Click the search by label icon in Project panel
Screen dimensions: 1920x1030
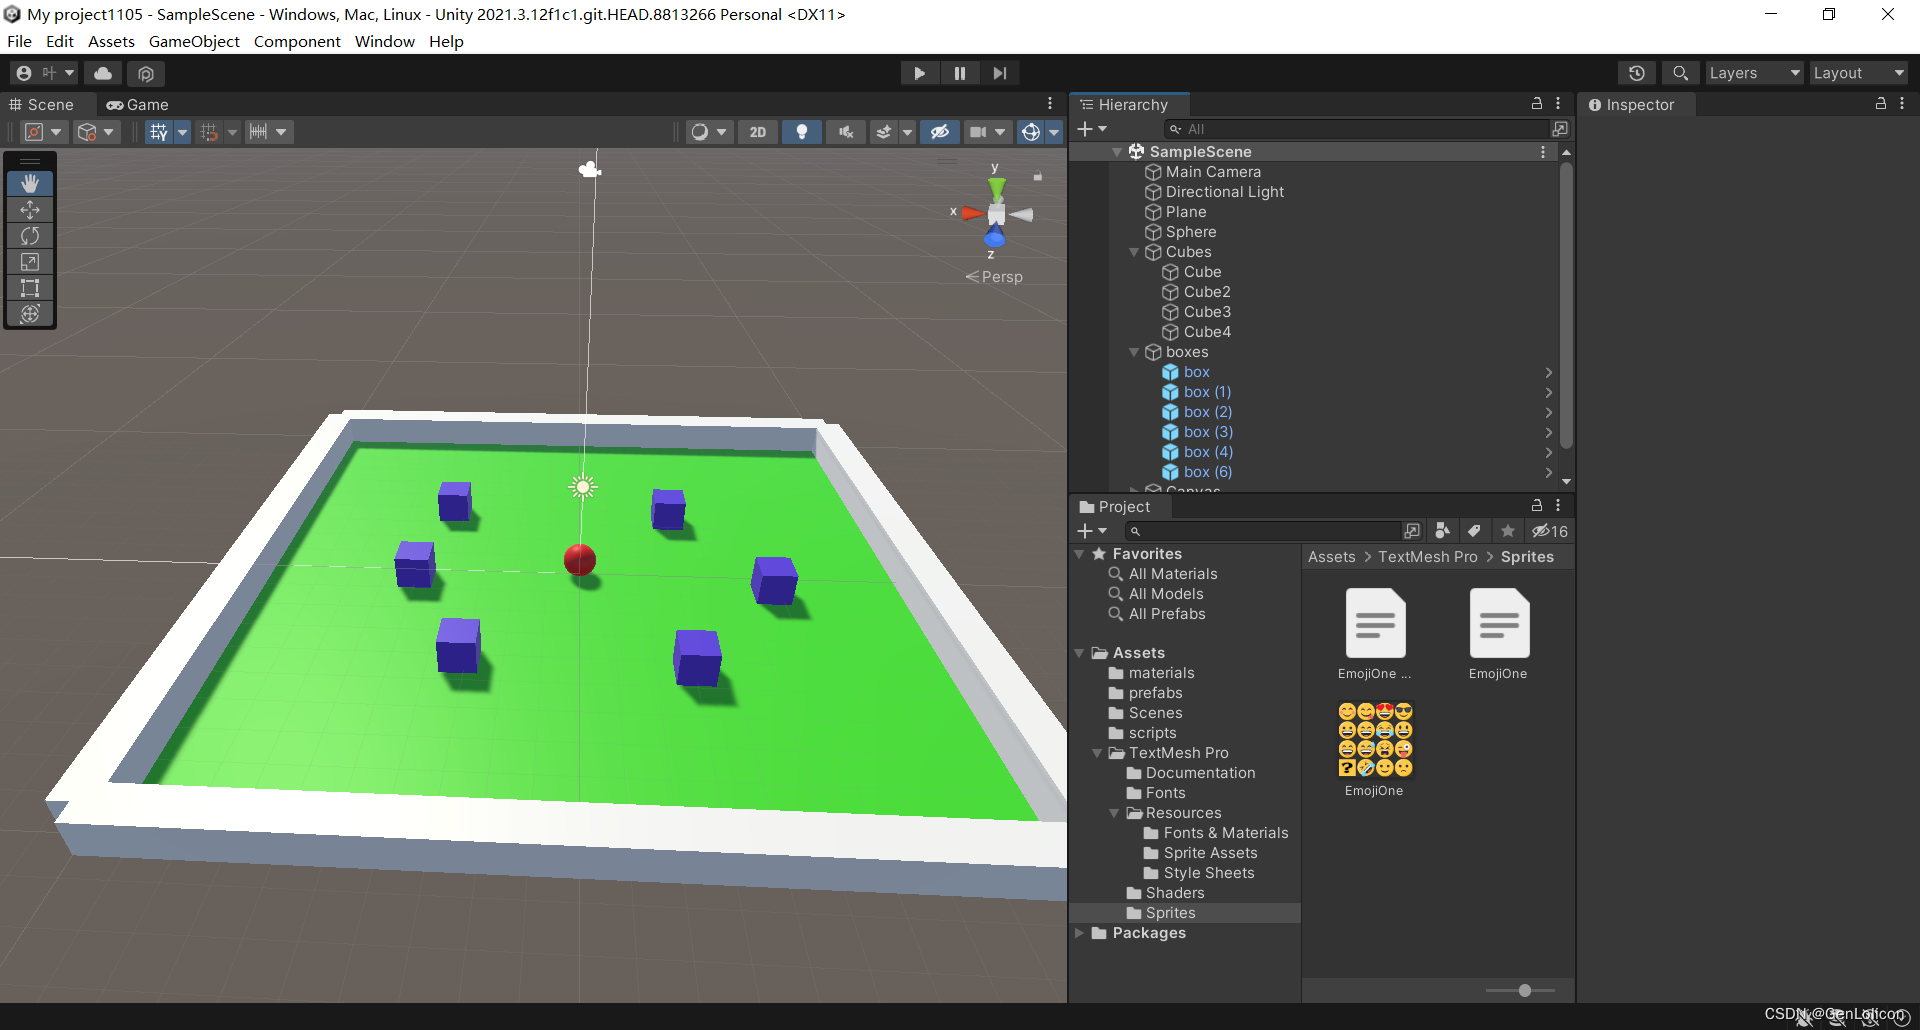click(1475, 531)
